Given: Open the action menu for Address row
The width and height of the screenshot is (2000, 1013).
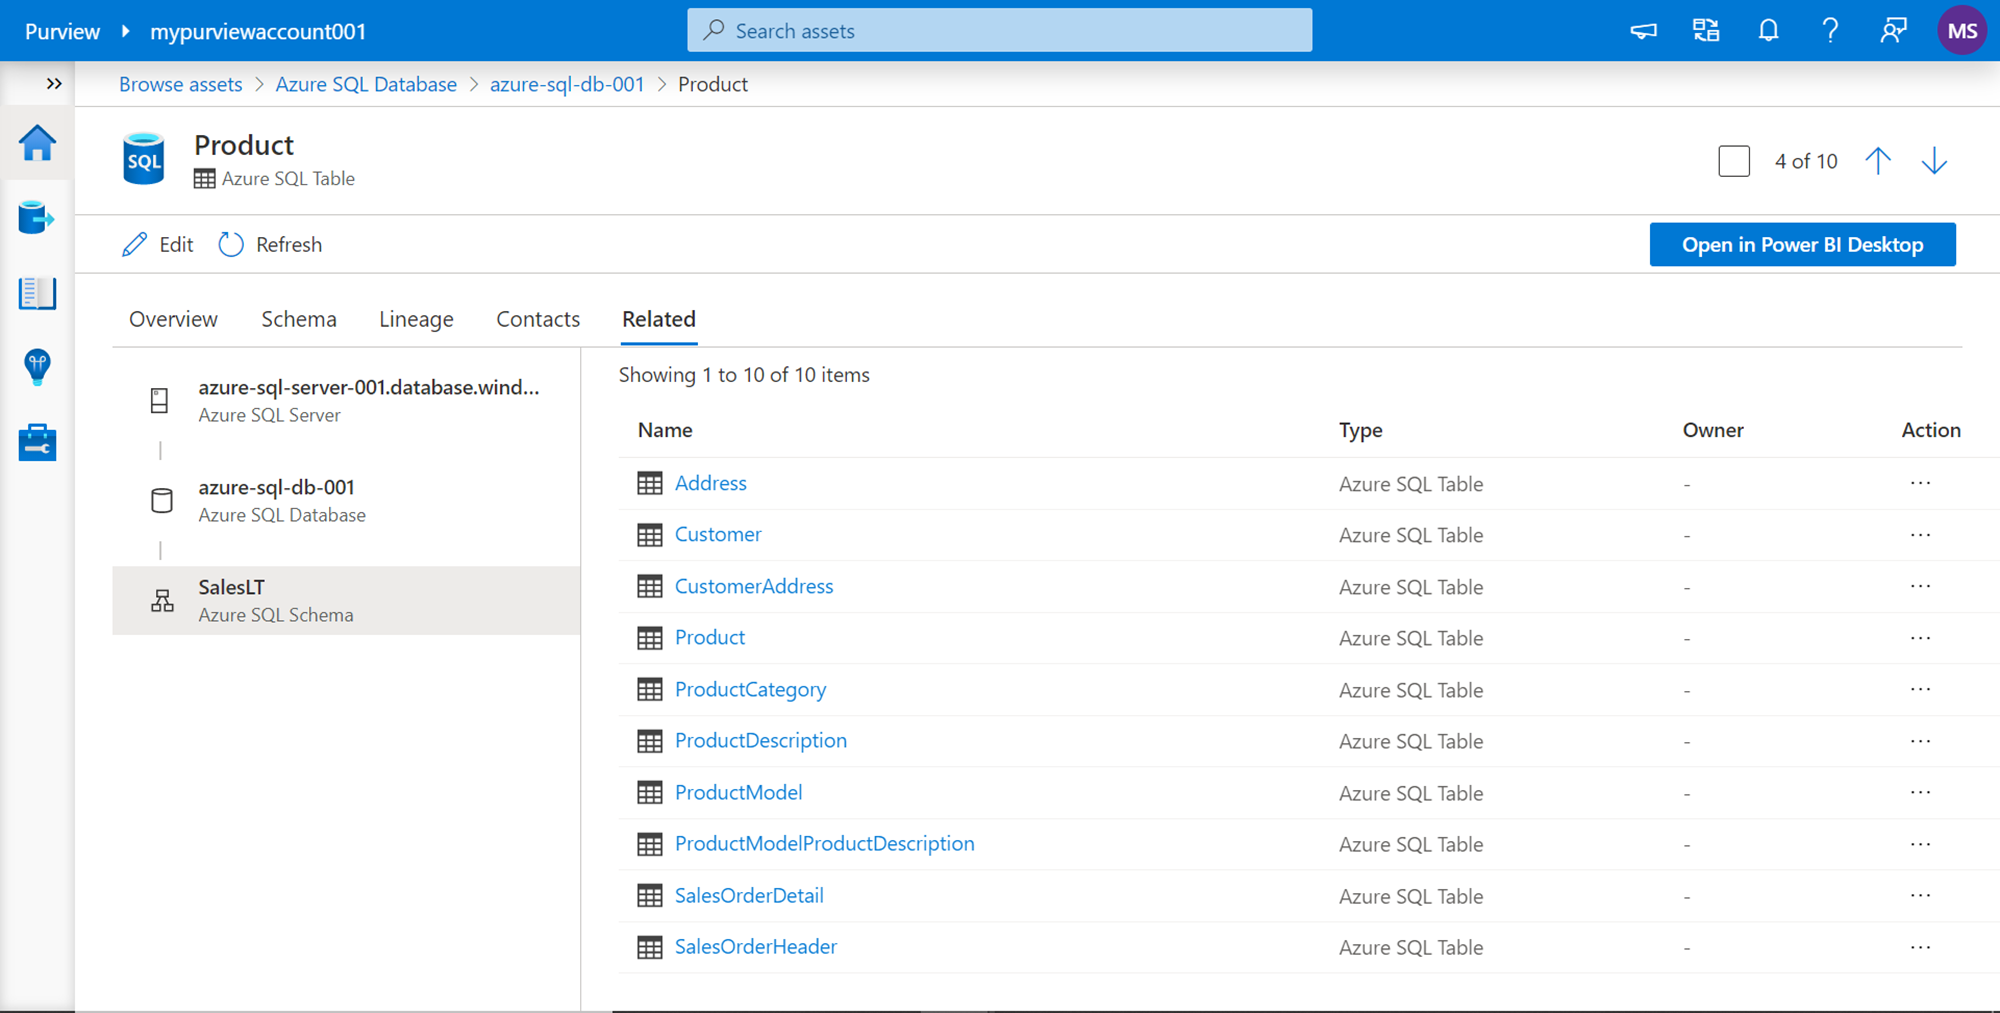Looking at the screenshot, I should click(1920, 483).
